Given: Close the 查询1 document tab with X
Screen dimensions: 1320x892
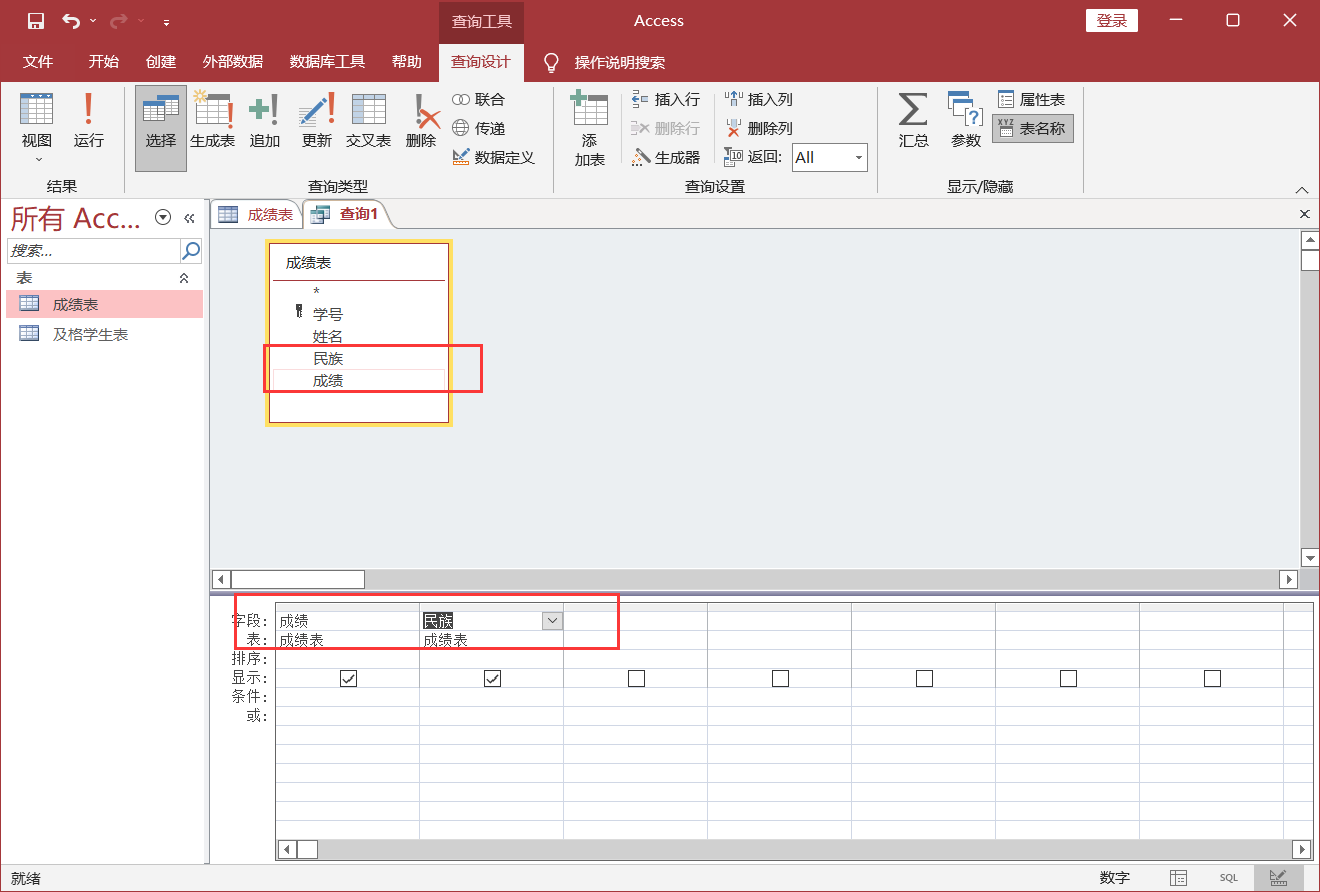Looking at the screenshot, I should 1304,214.
